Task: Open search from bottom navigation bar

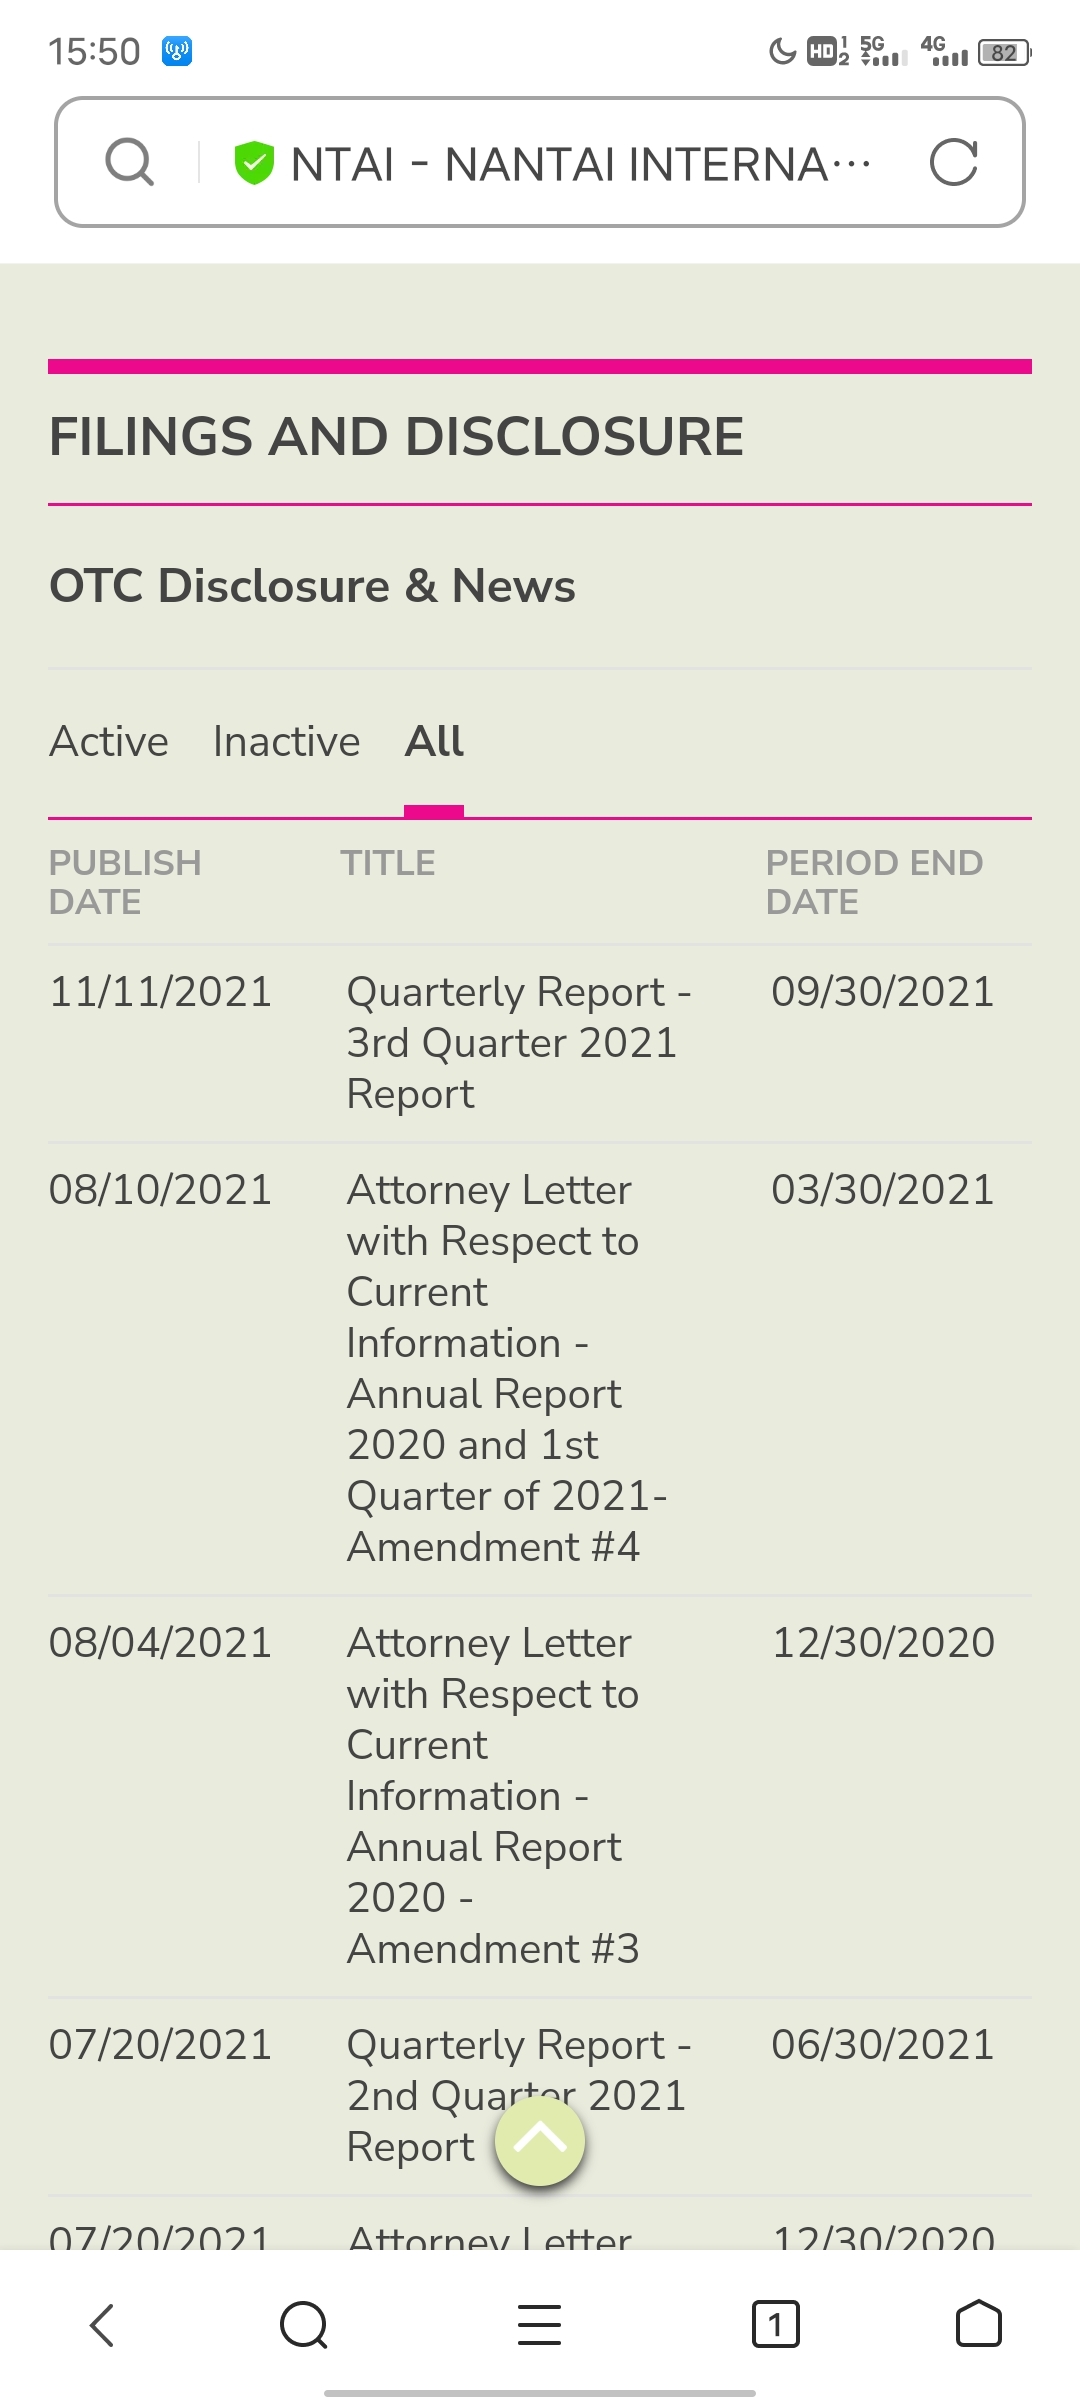Action: [x=304, y=2325]
